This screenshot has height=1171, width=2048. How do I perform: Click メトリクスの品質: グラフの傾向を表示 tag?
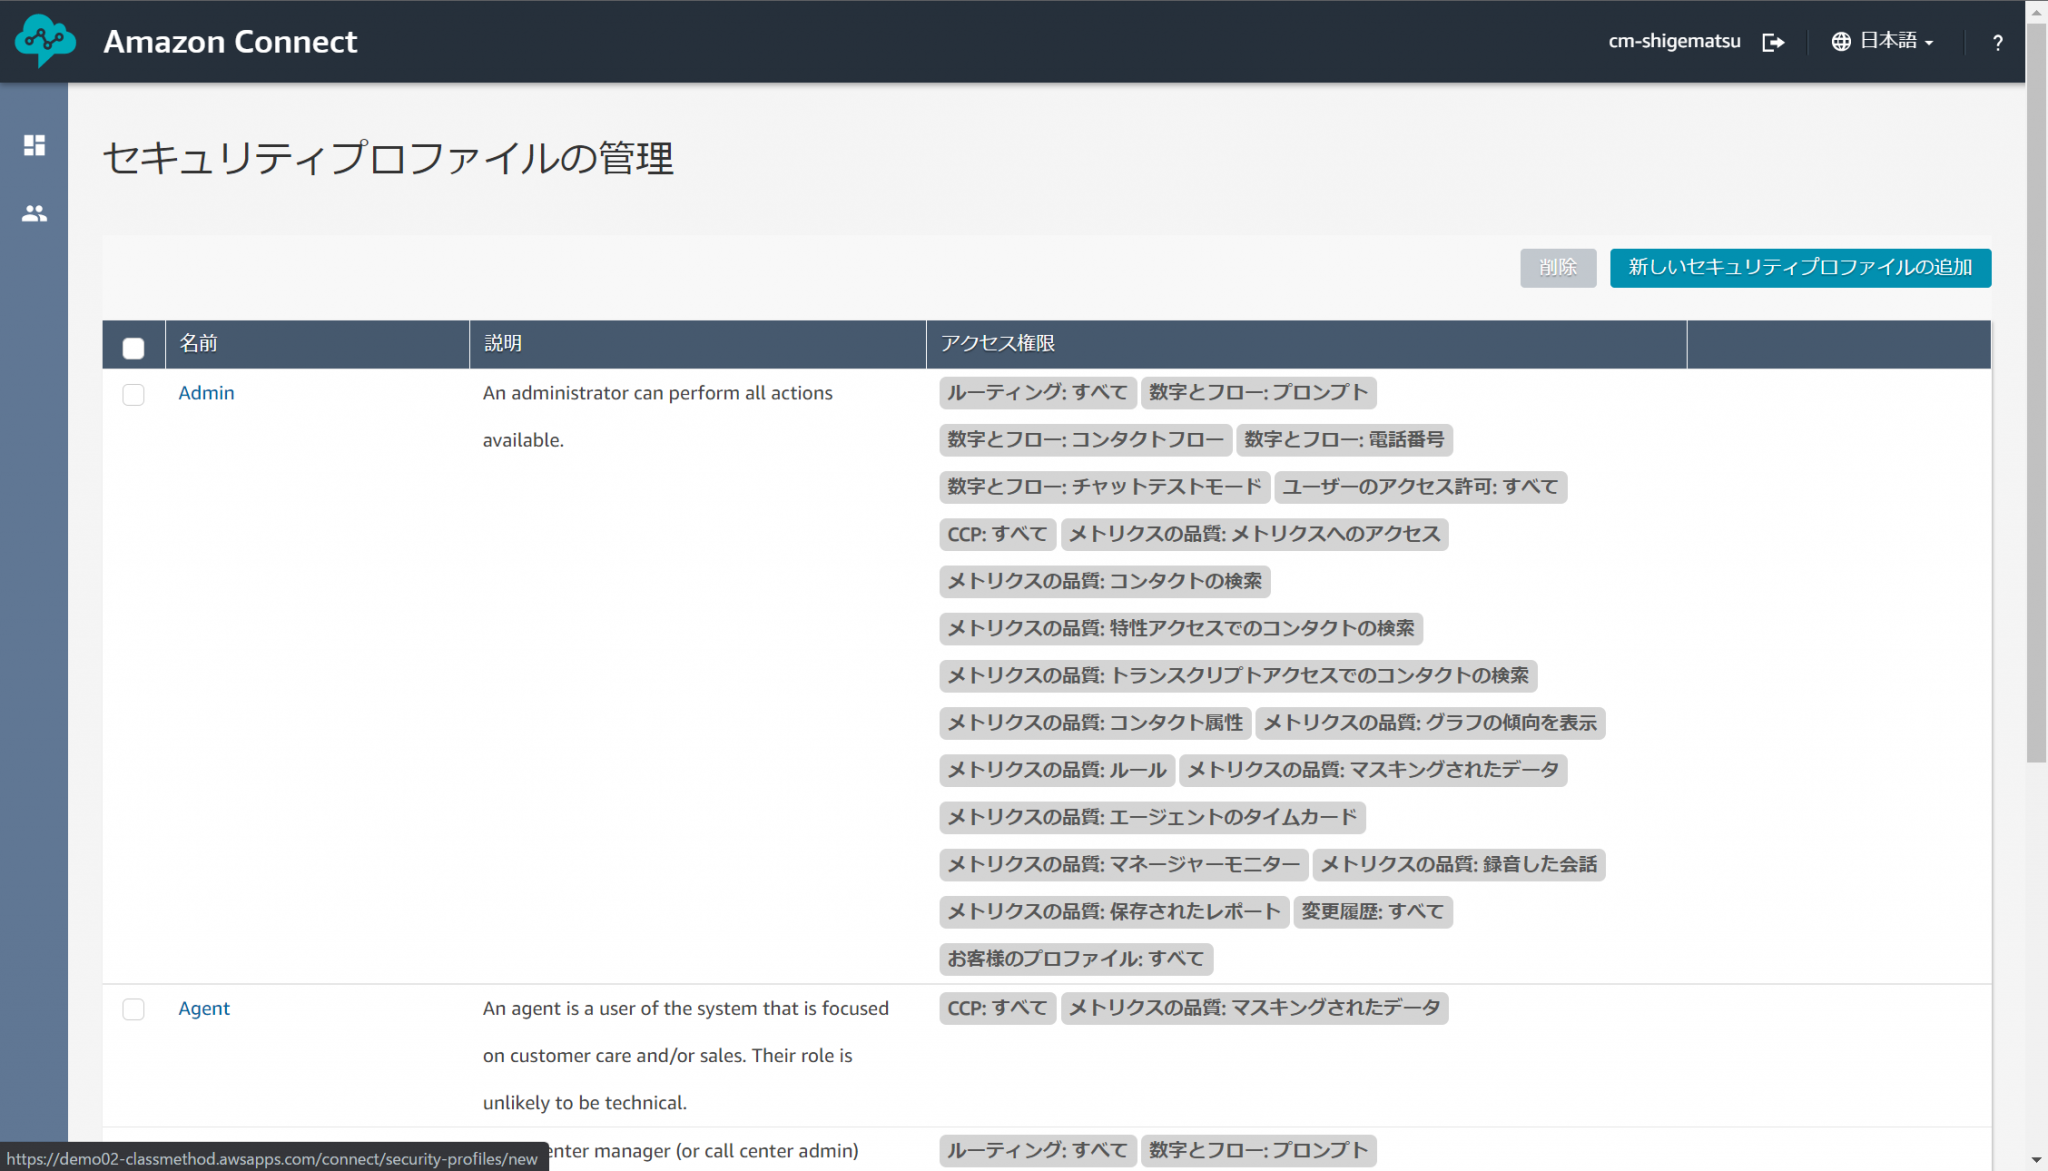[1430, 723]
